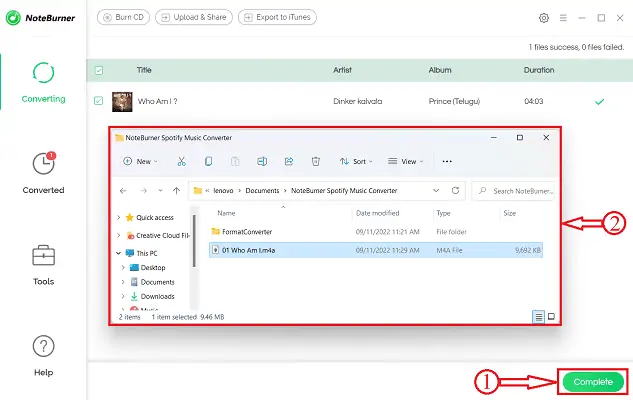This screenshot has width=633, height=400.
Task: Click the 'Who Am I ?' album thumbnail
Action: tap(122, 102)
